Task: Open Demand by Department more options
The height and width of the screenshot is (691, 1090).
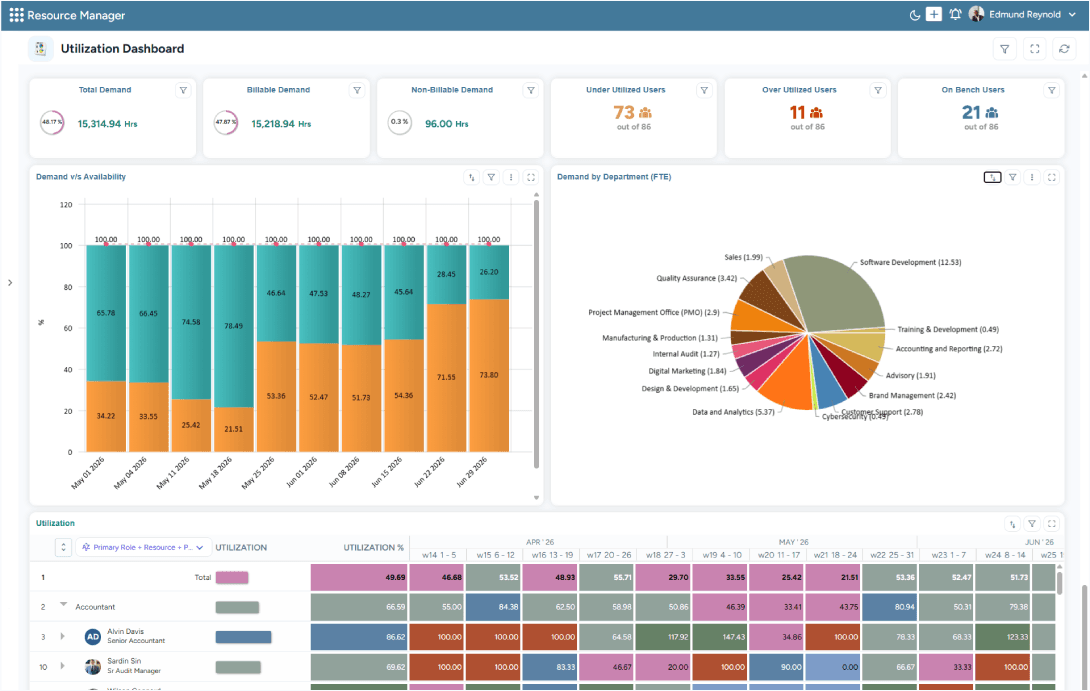Action: [1032, 177]
